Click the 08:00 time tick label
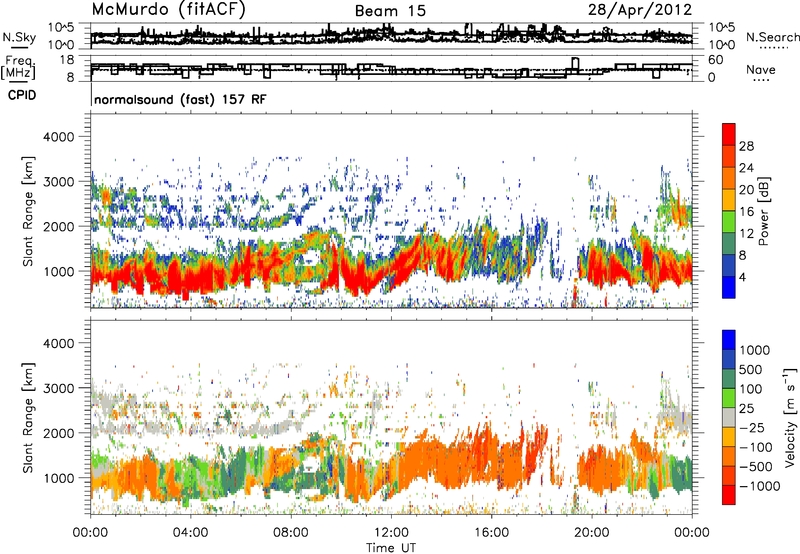This screenshot has width=800, height=554. [x=291, y=533]
